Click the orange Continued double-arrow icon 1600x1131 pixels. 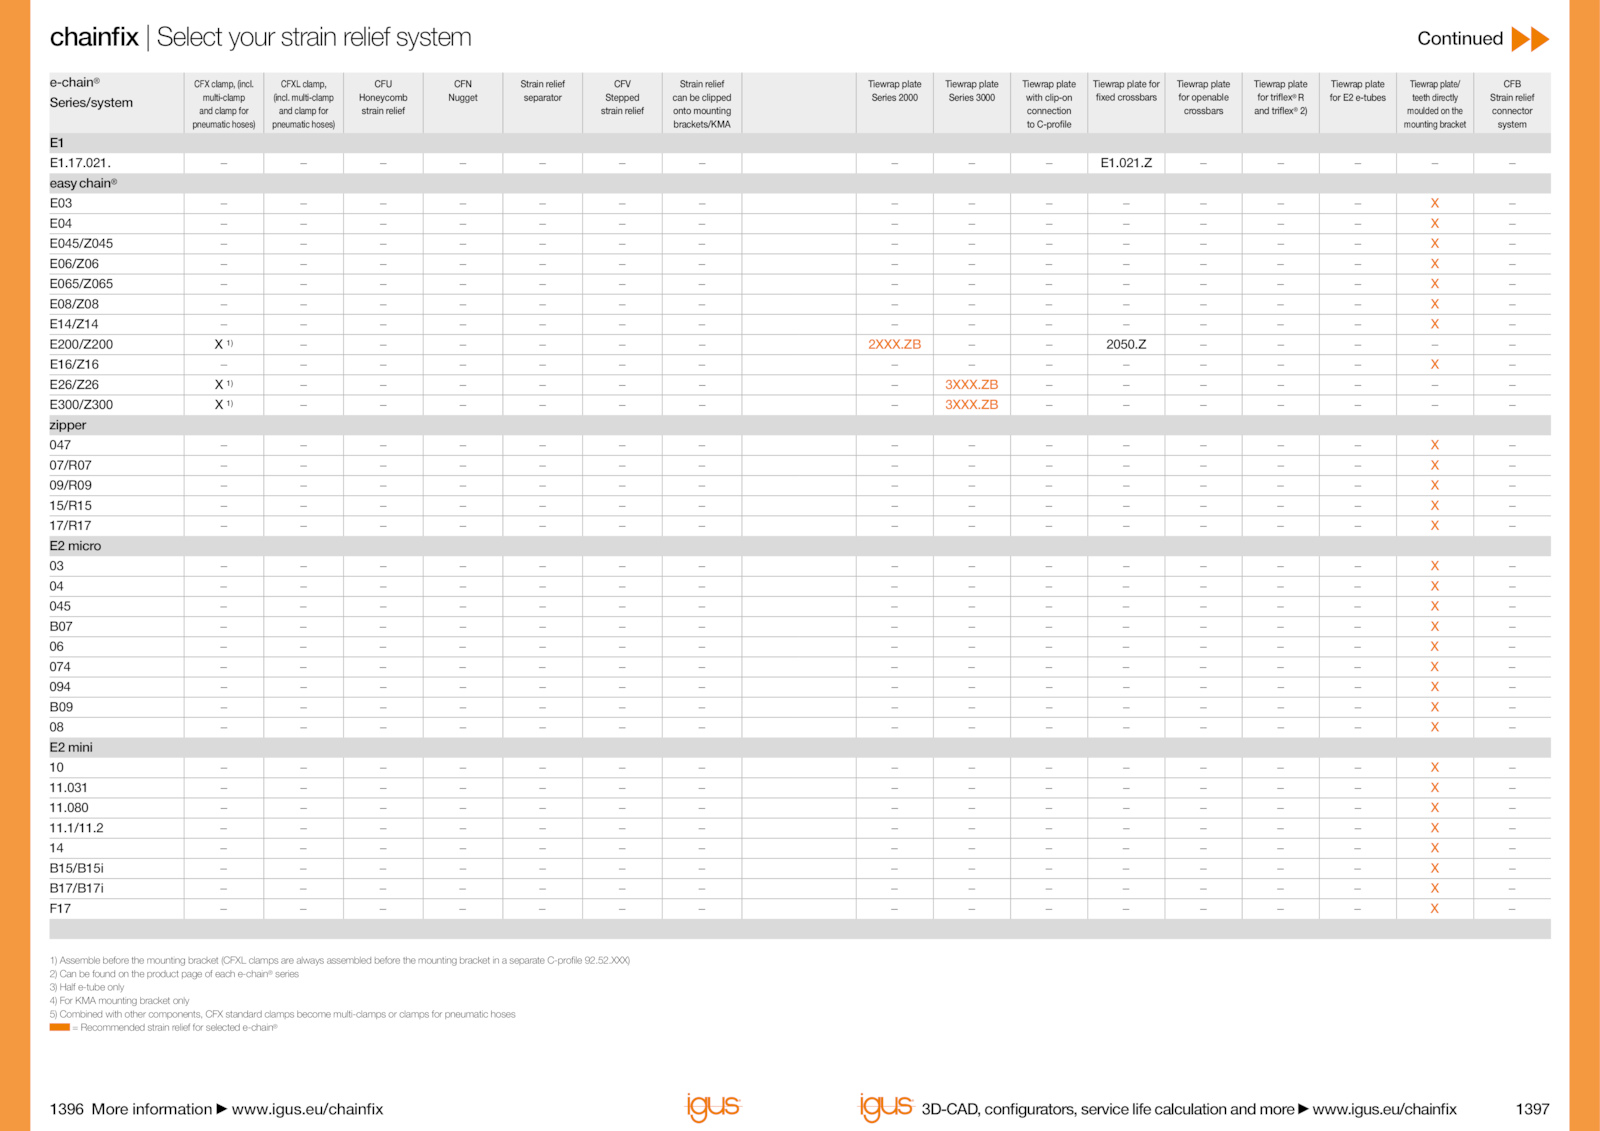(1530, 39)
